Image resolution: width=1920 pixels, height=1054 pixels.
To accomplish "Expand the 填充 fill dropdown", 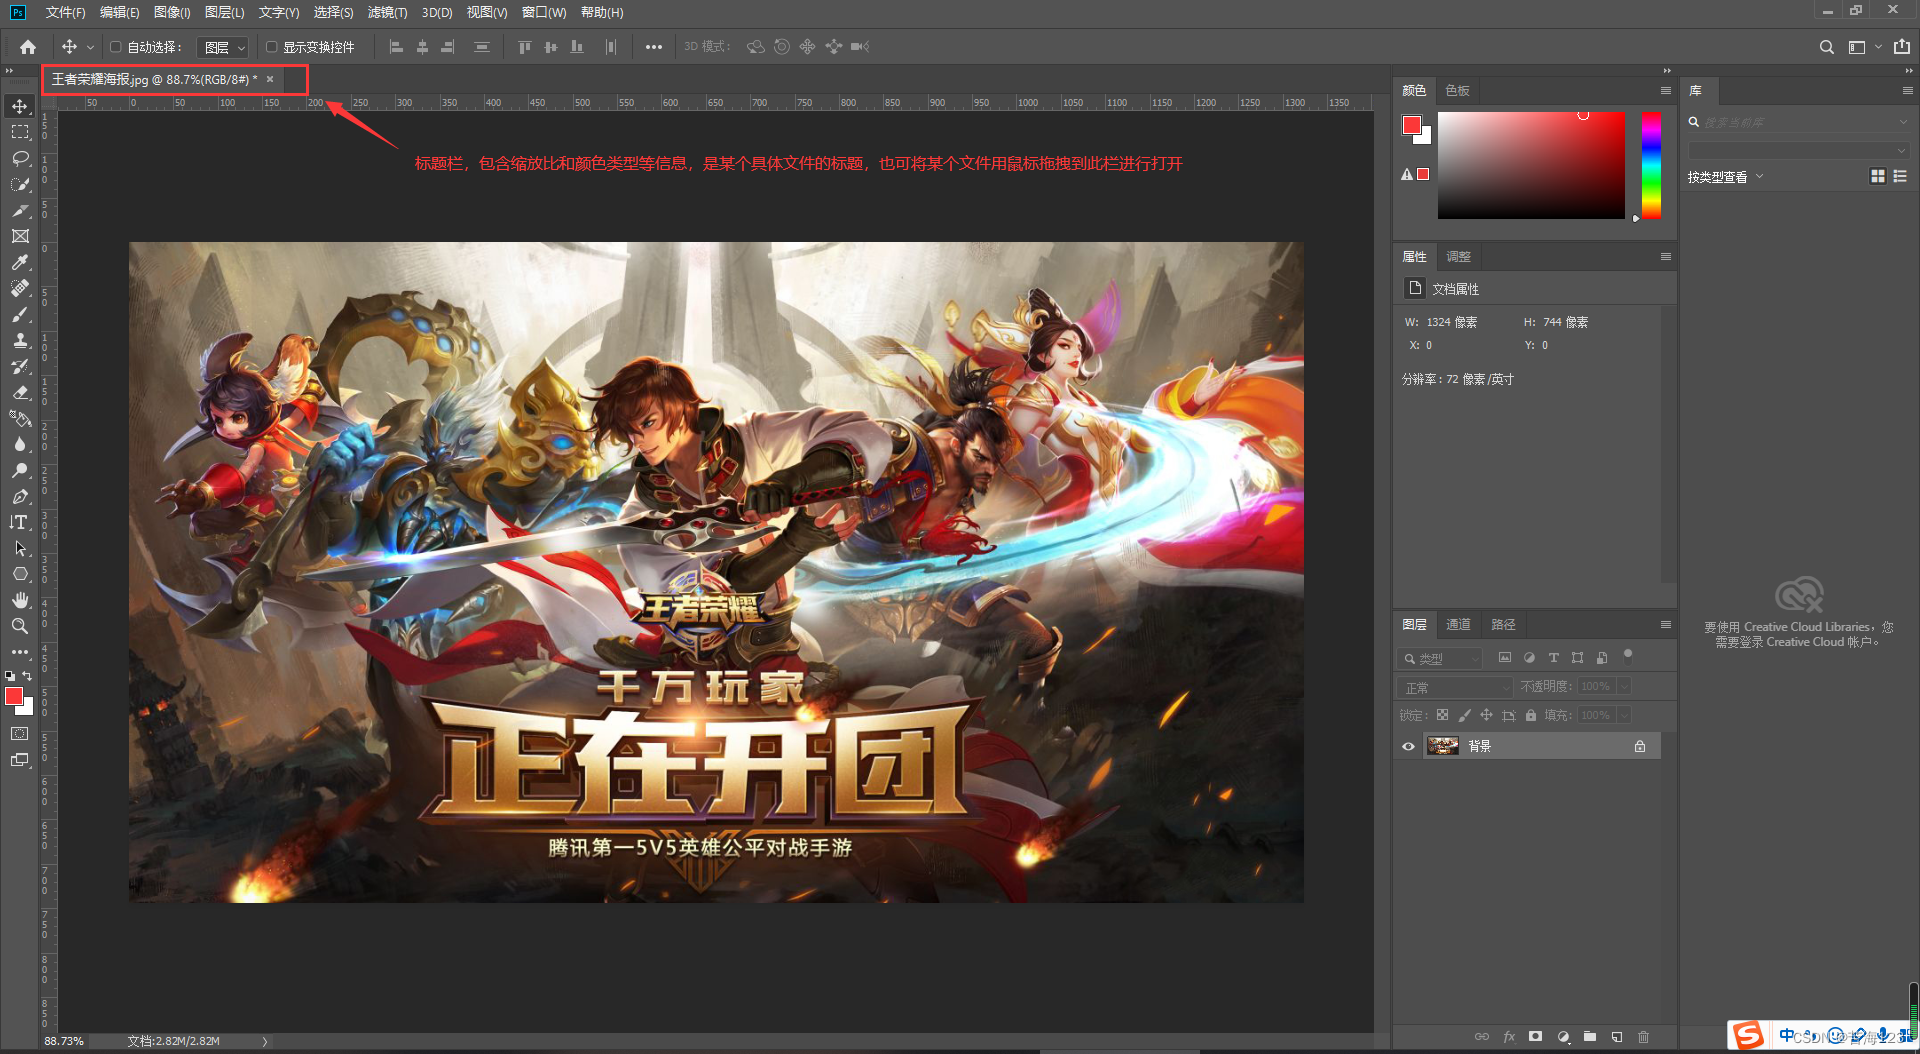I will [1624, 715].
